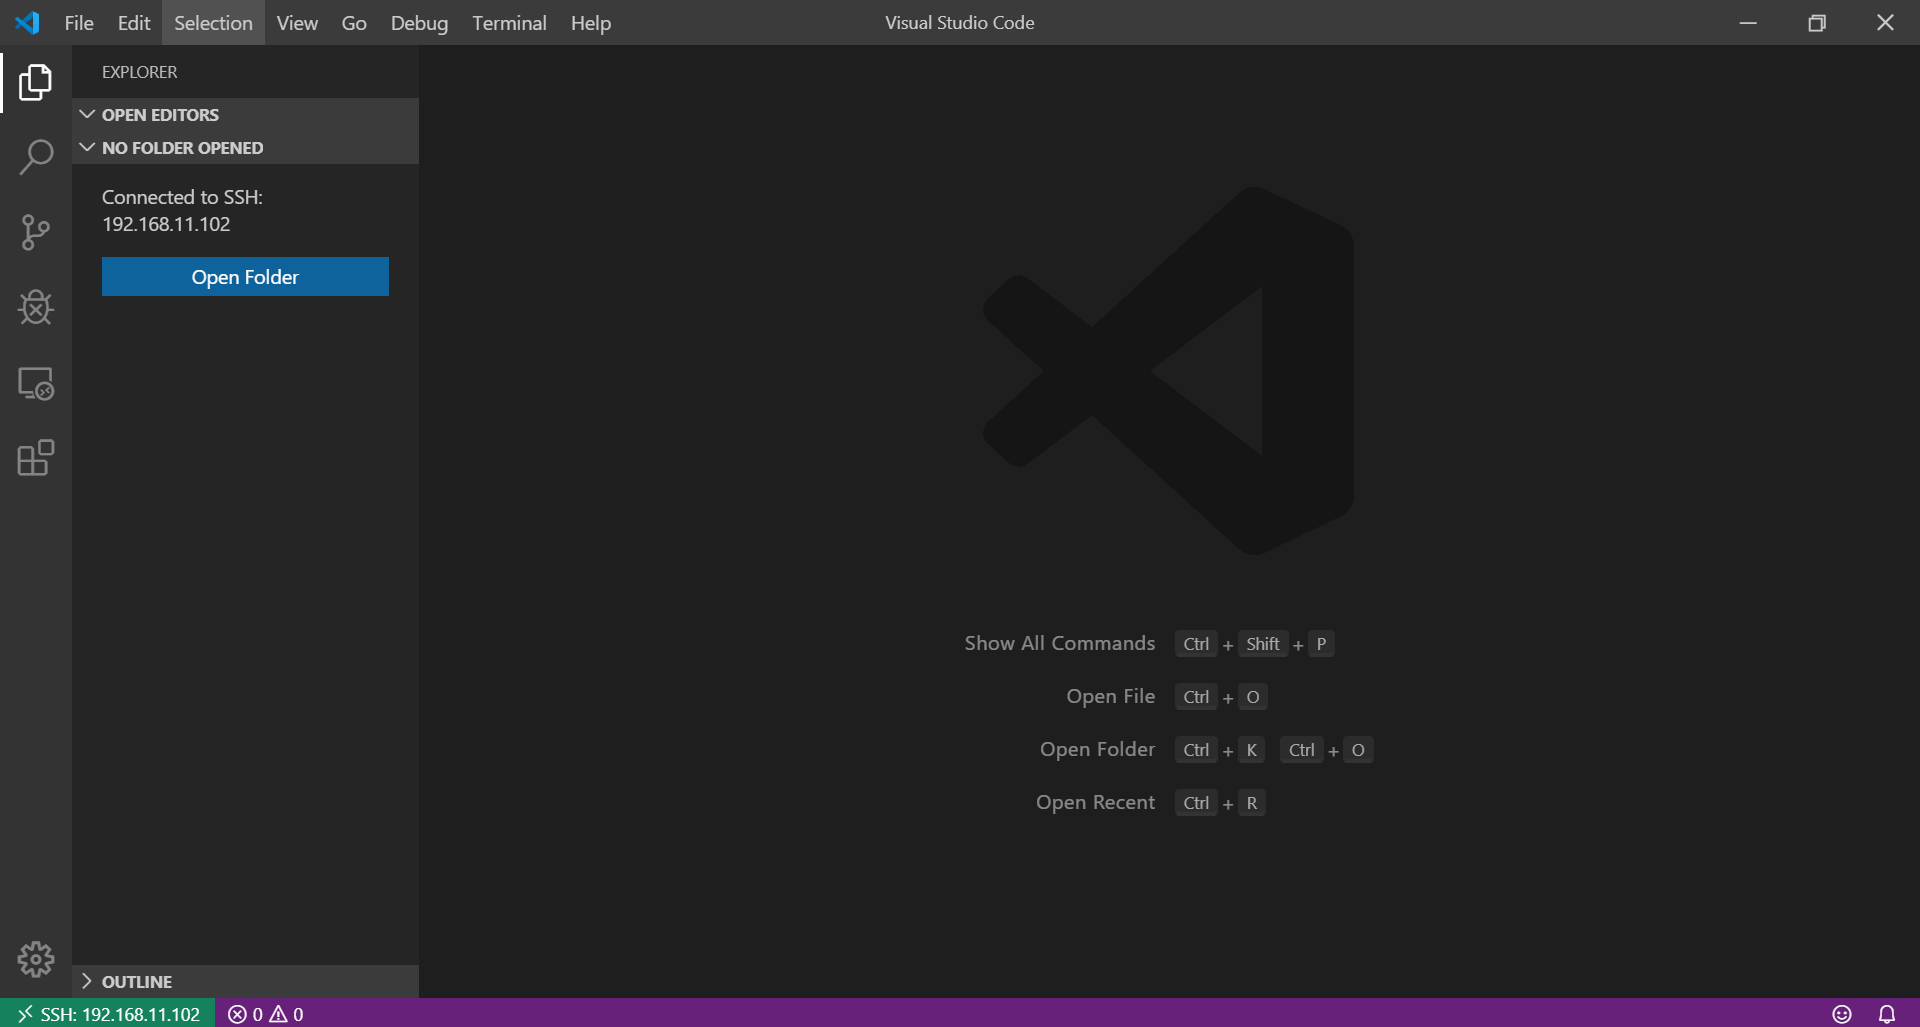
Task: Click the 'Open File' hint text
Action: point(1110,696)
